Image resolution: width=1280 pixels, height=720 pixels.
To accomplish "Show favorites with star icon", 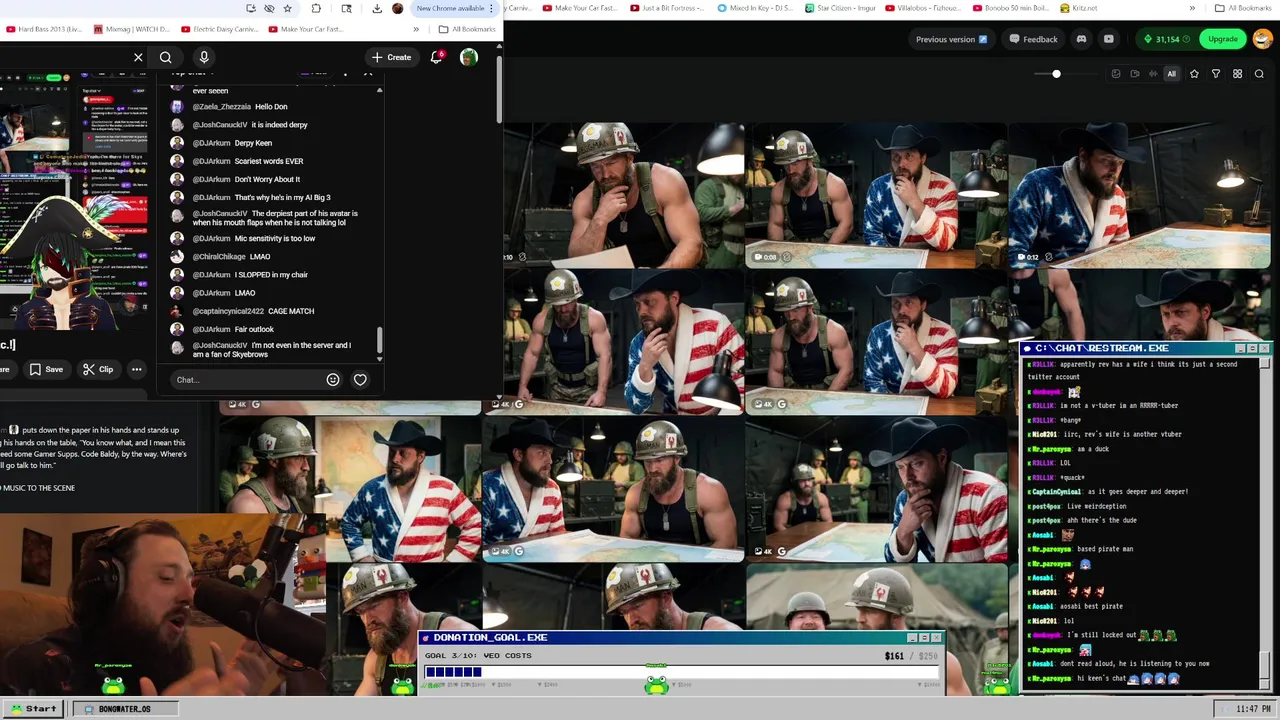I will (x=1194, y=74).
